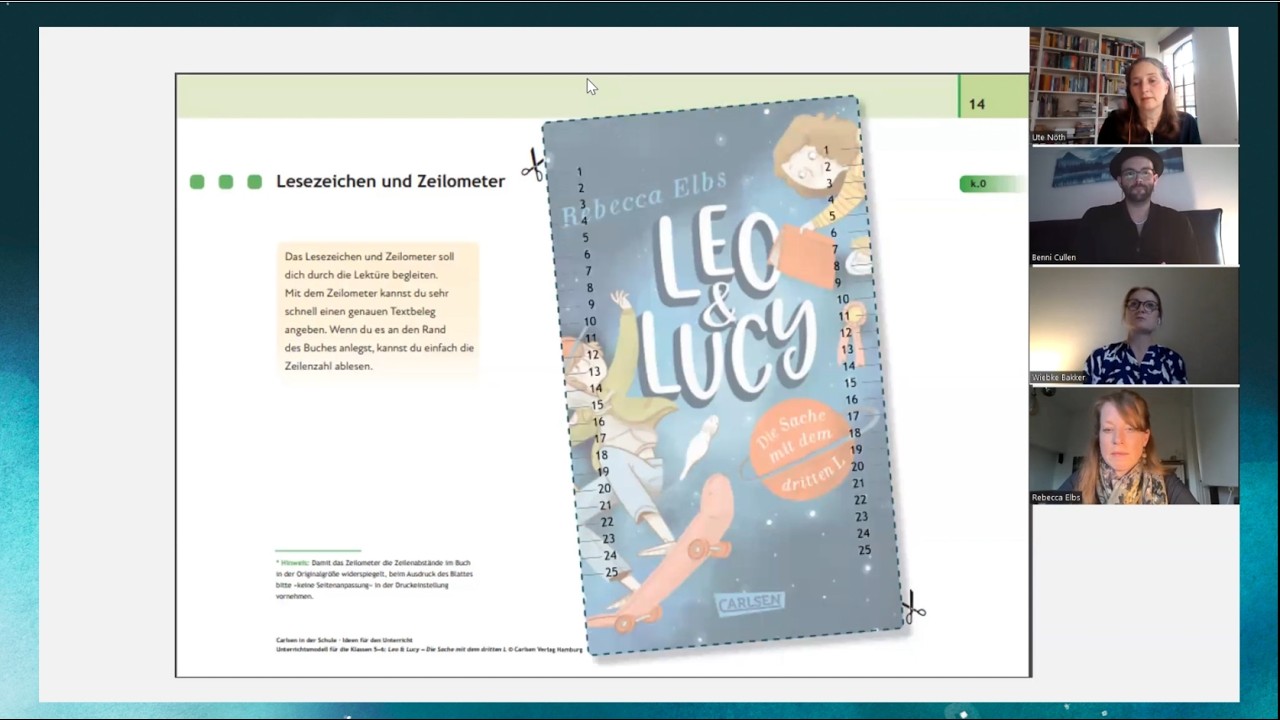The height and width of the screenshot is (720, 1280).
Task: Click the author name 'Rebecca Elbs' on the cover
Action: coord(645,198)
